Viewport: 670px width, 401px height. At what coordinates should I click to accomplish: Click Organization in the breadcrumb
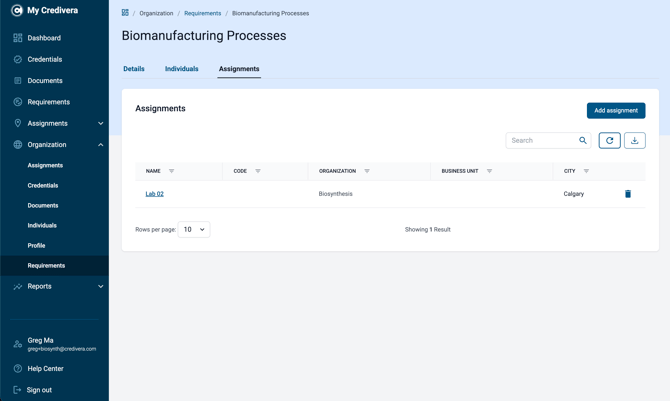[156, 13]
